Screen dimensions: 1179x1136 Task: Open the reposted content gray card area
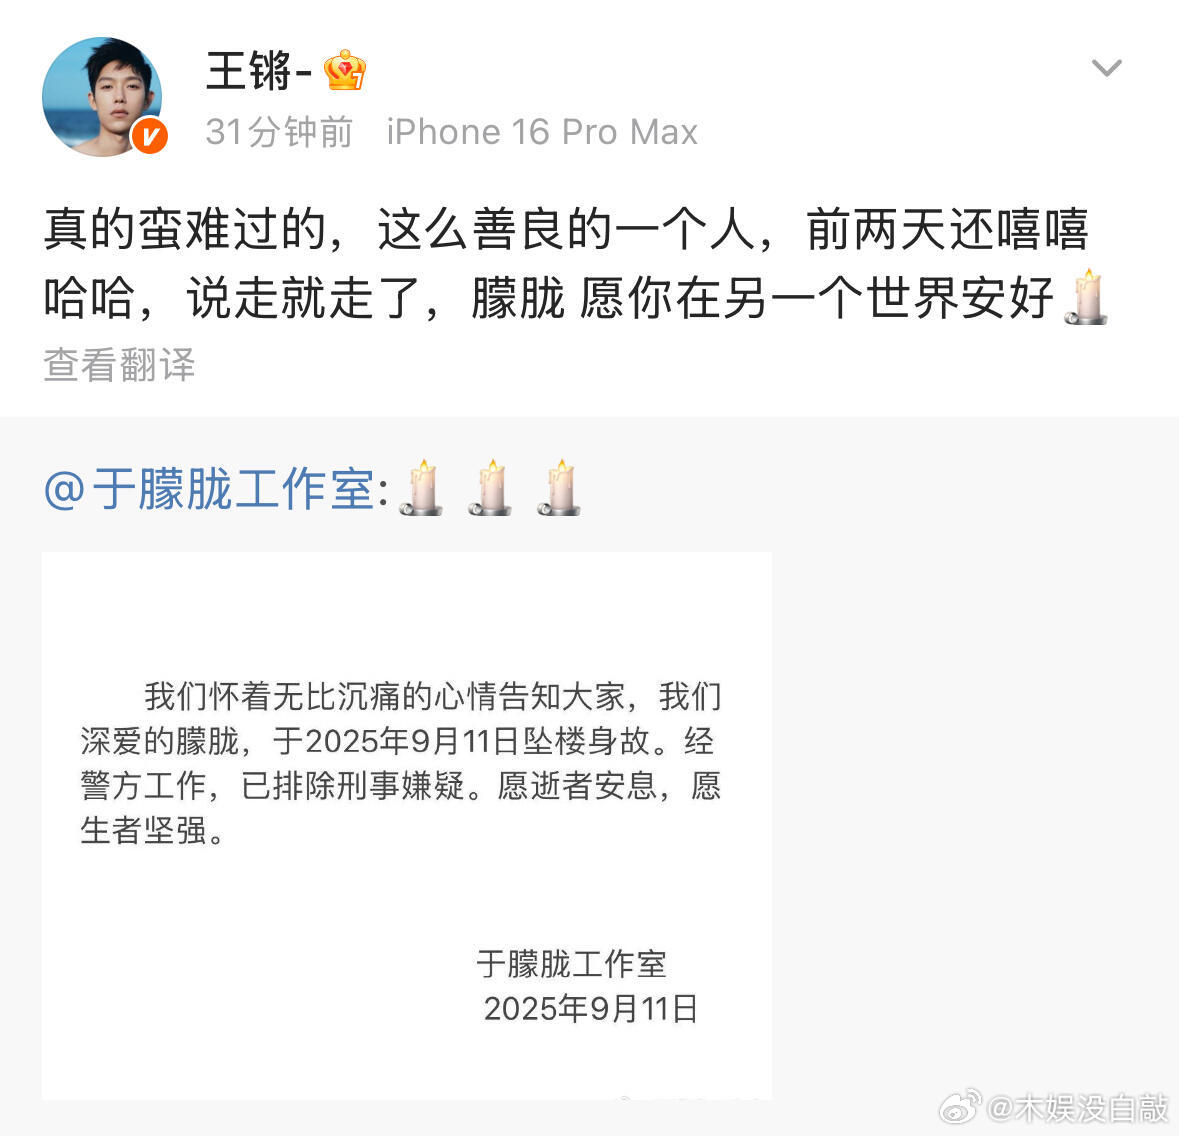(590, 776)
